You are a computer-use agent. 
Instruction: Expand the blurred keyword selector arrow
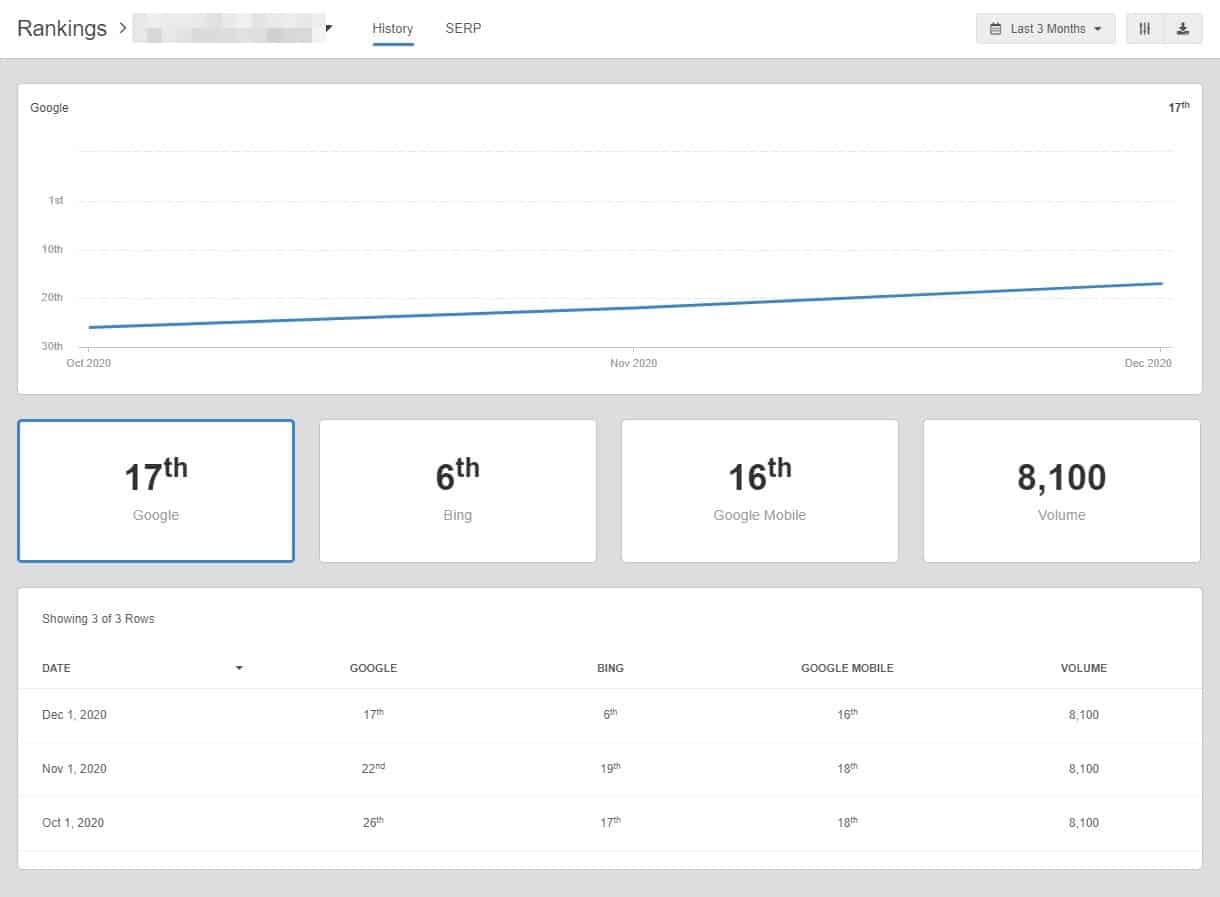point(329,29)
